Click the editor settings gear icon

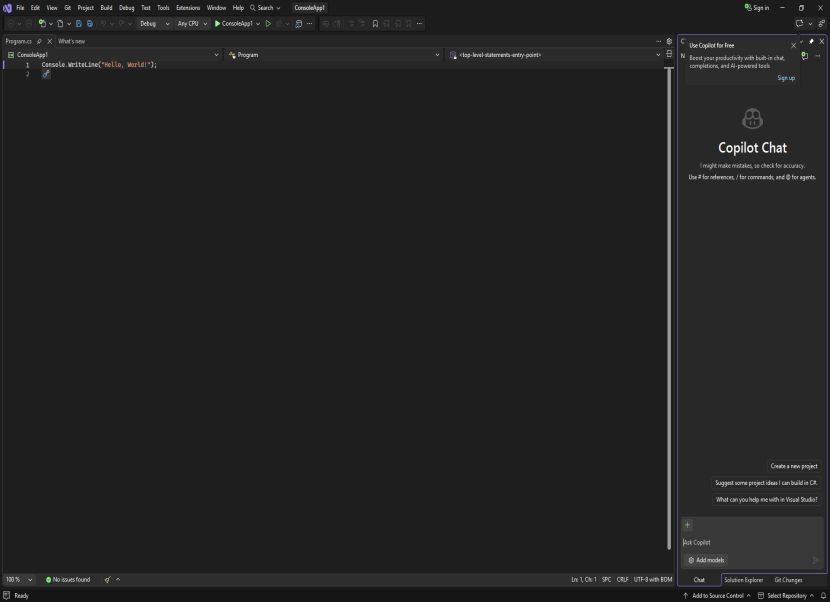click(669, 41)
